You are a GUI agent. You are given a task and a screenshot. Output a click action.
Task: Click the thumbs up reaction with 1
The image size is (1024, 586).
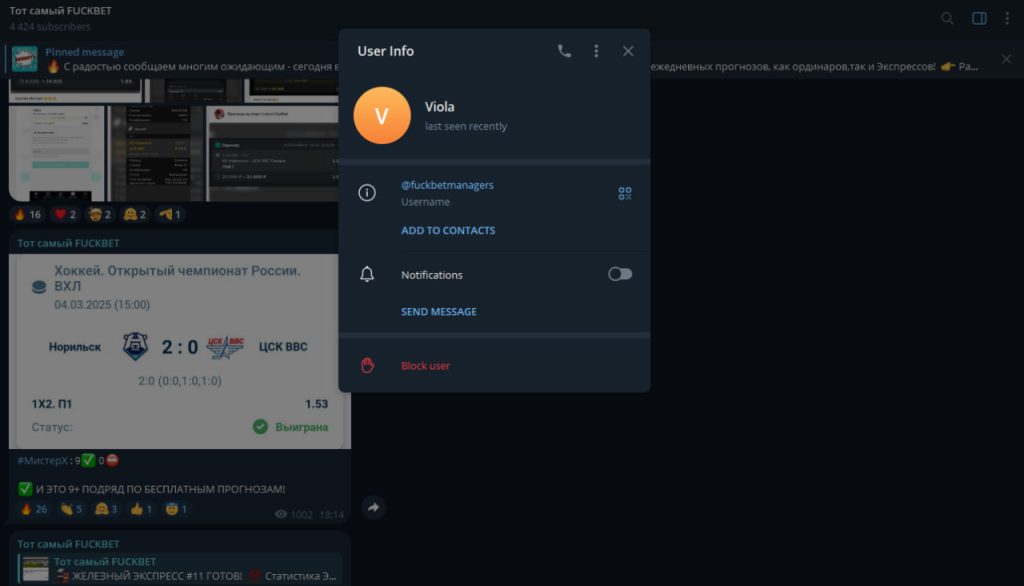pyautogui.click(x=141, y=509)
